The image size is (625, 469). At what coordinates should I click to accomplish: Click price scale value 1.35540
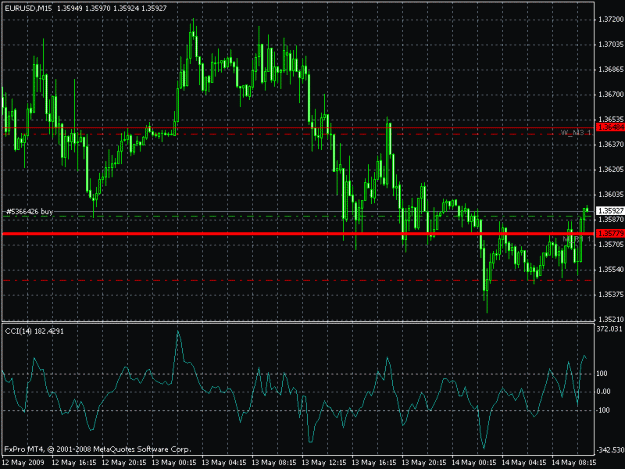[x=611, y=269]
